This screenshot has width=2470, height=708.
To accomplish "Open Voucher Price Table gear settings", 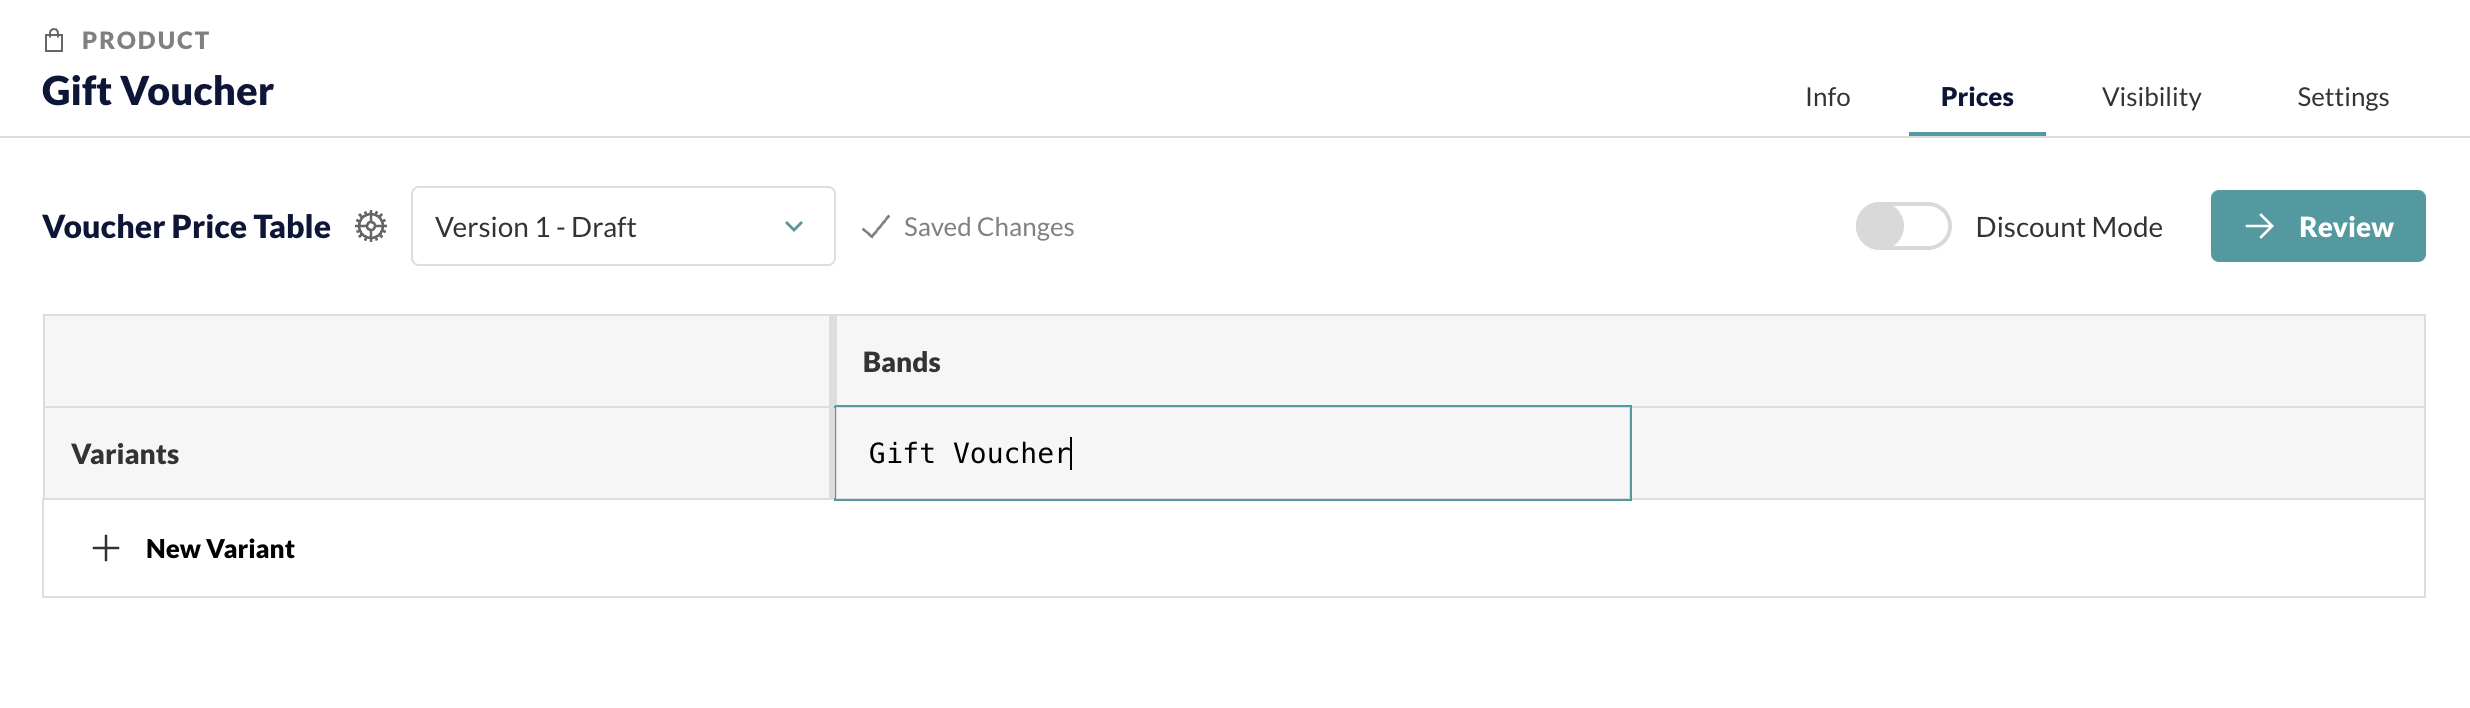I will point(371,226).
